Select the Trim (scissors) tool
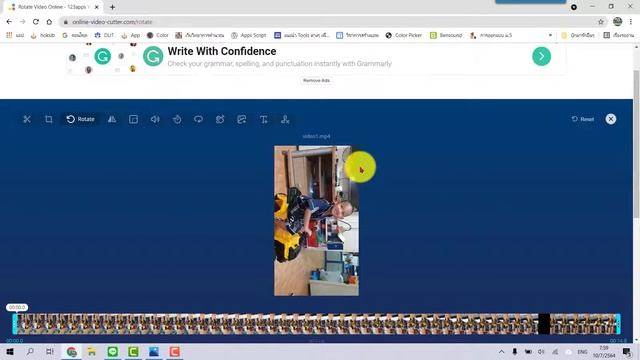The height and width of the screenshot is (360, 640). tap(27, 119)
